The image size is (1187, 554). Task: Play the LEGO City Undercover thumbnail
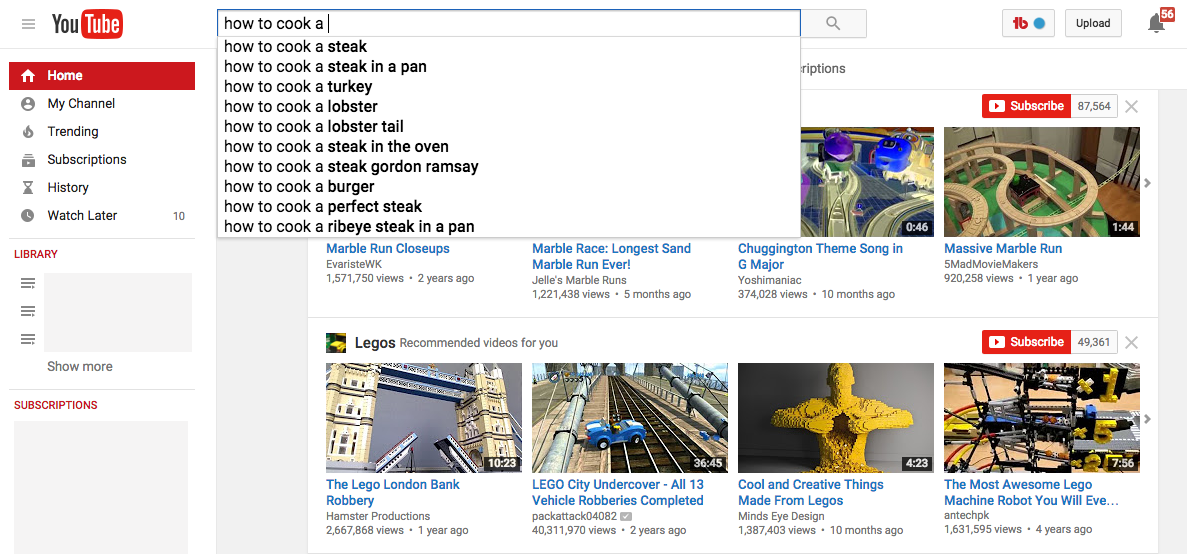point(630,418)
